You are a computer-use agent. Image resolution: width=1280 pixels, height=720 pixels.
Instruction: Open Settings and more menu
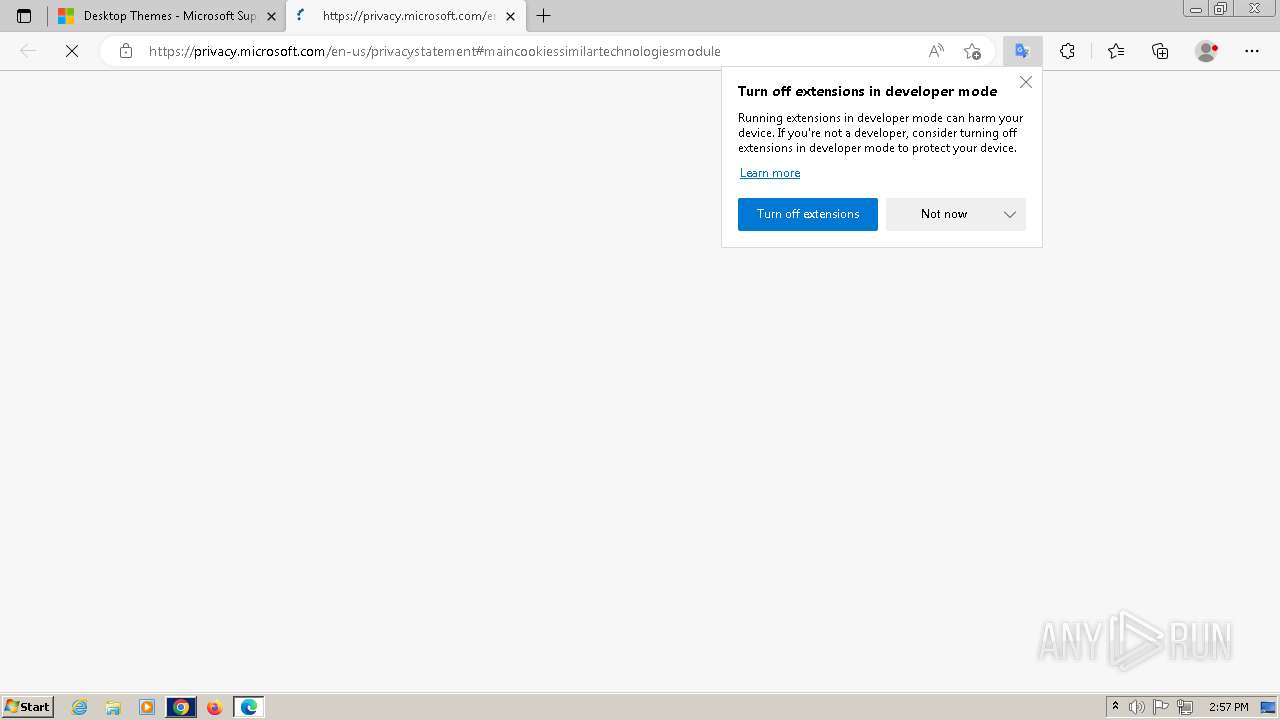[x=1252, y=51]
